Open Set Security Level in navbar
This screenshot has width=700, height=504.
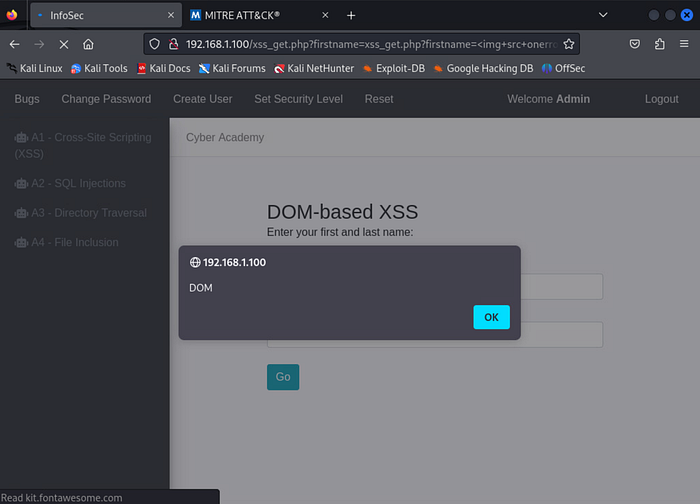pyautogui.click(x=299, y=99)
